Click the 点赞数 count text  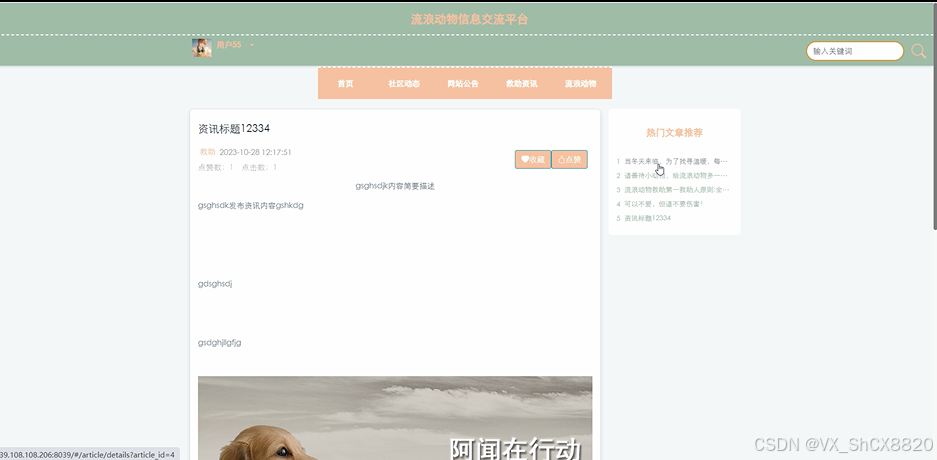click(216, 167)
